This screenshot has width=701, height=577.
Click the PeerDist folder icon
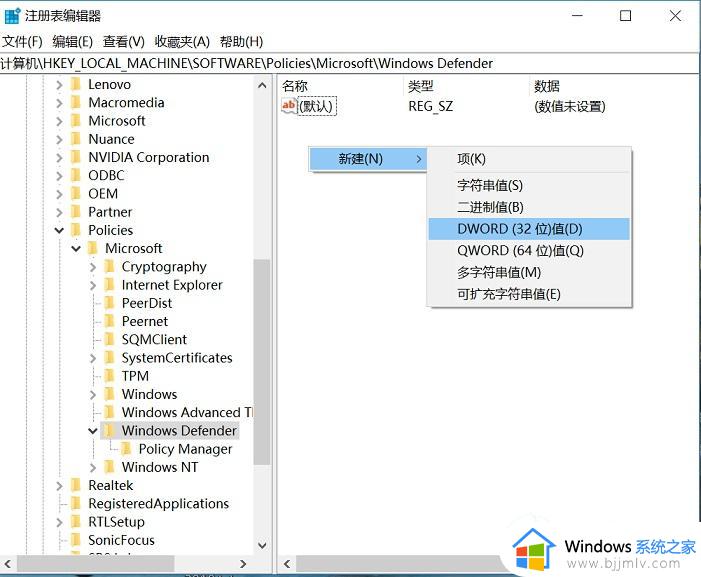click(x=109, y=303)
